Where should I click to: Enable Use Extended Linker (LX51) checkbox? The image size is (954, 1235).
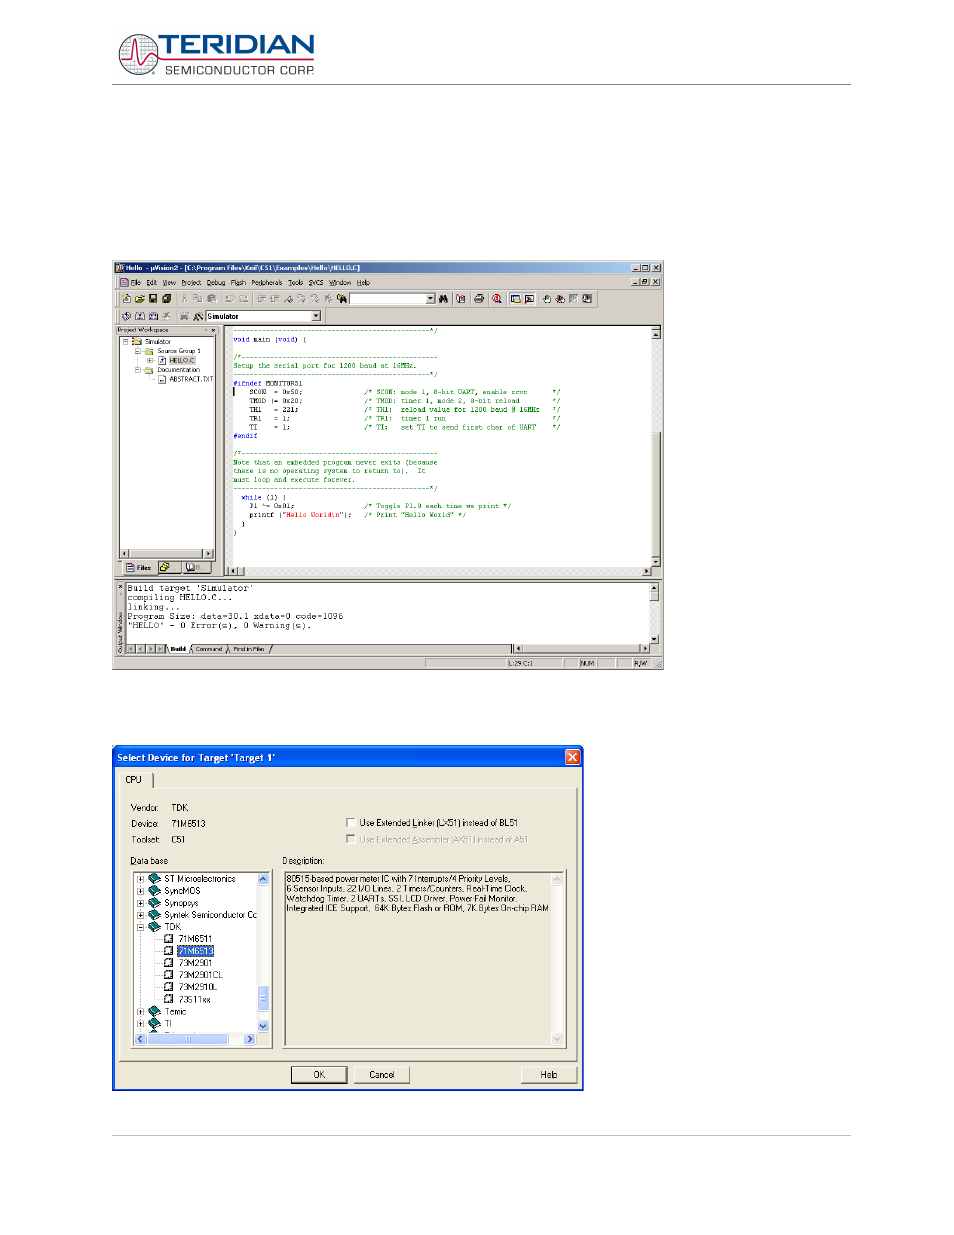(350, 823)
